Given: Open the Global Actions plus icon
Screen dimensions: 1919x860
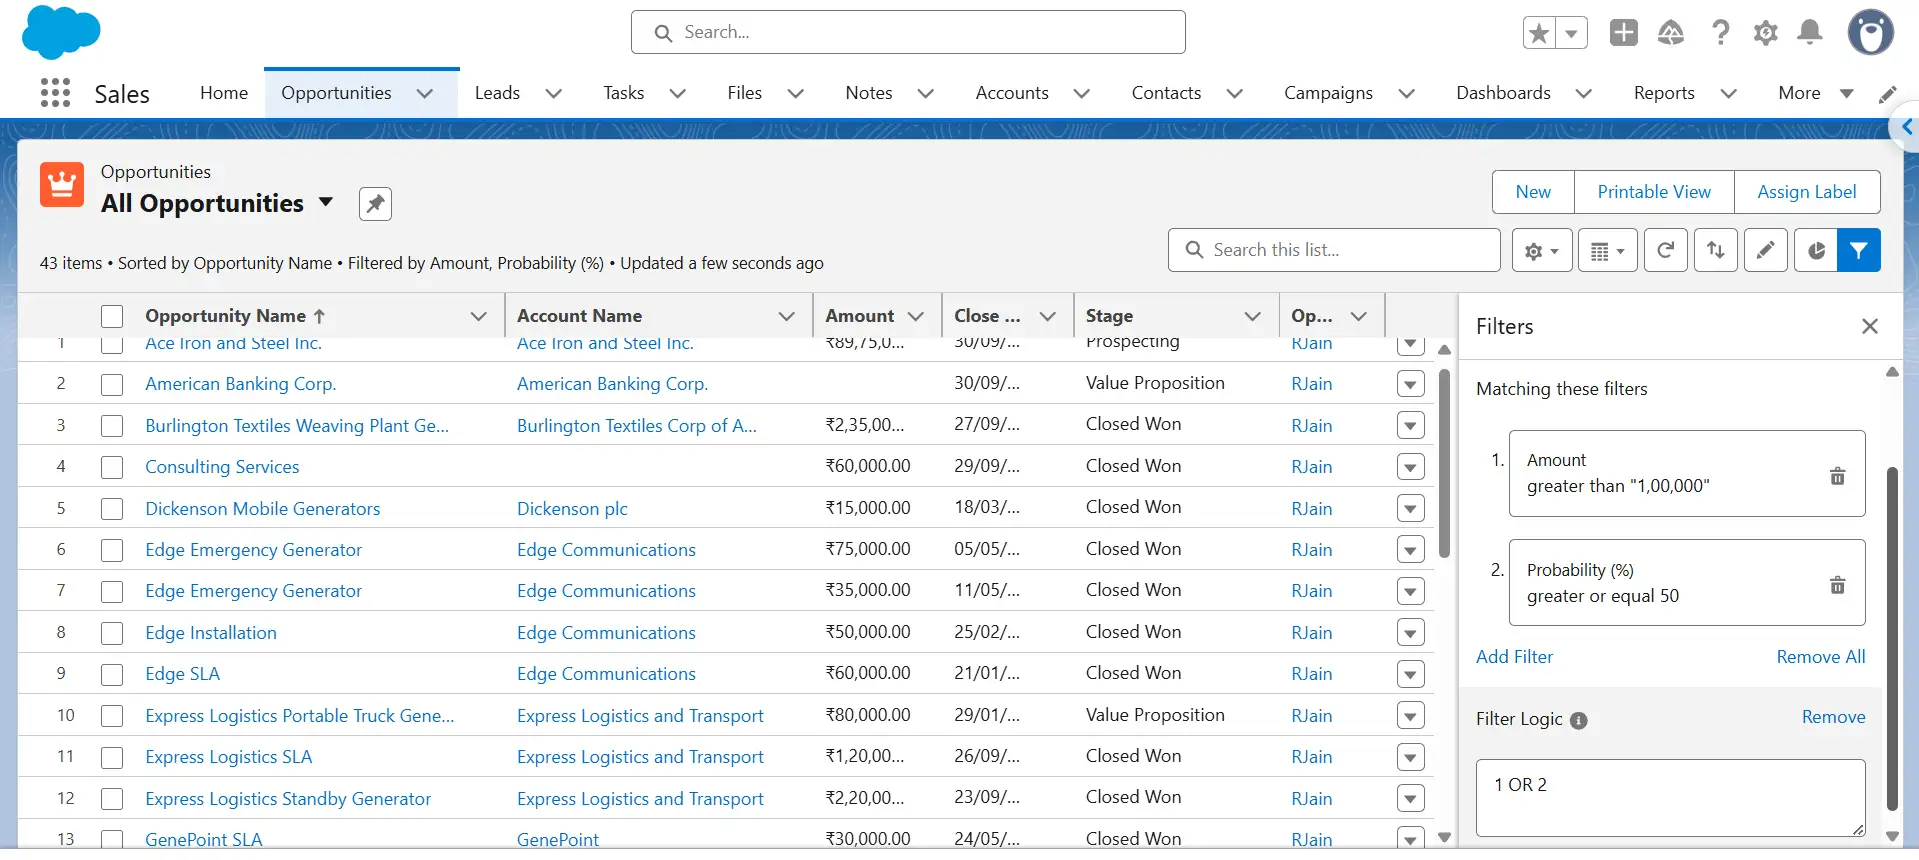Looking at the screenshot, I should 1623,33.
